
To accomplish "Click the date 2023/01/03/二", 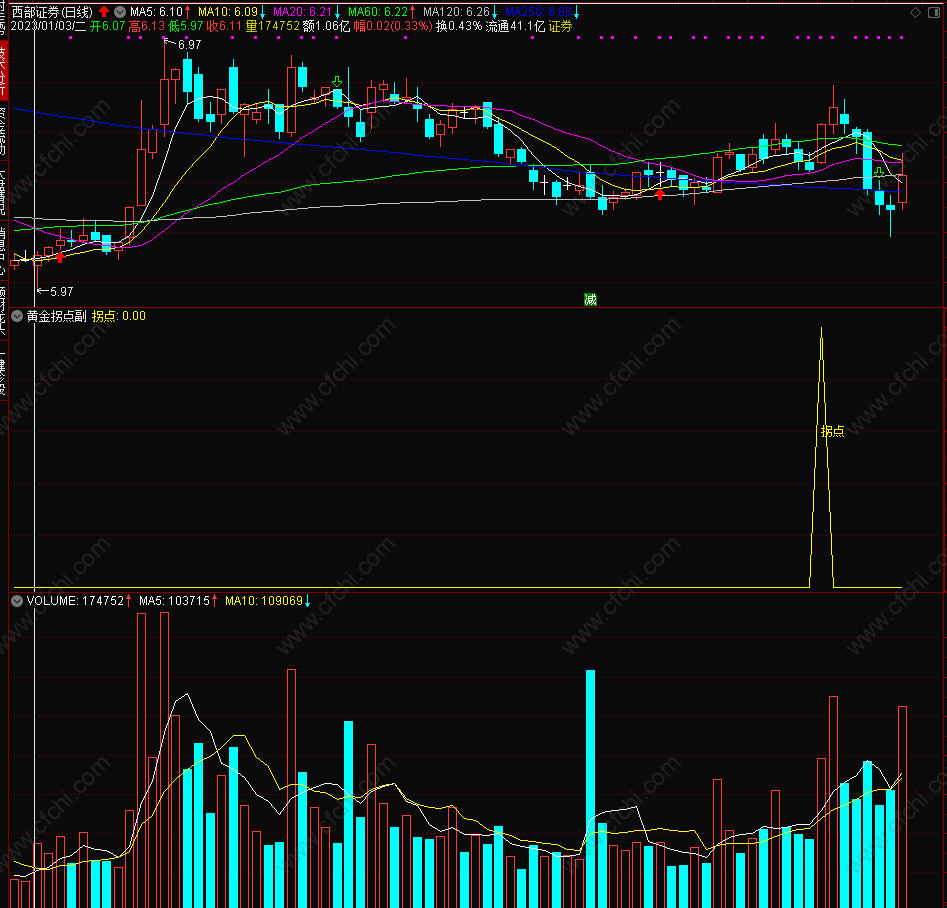I will coord(48,26).
